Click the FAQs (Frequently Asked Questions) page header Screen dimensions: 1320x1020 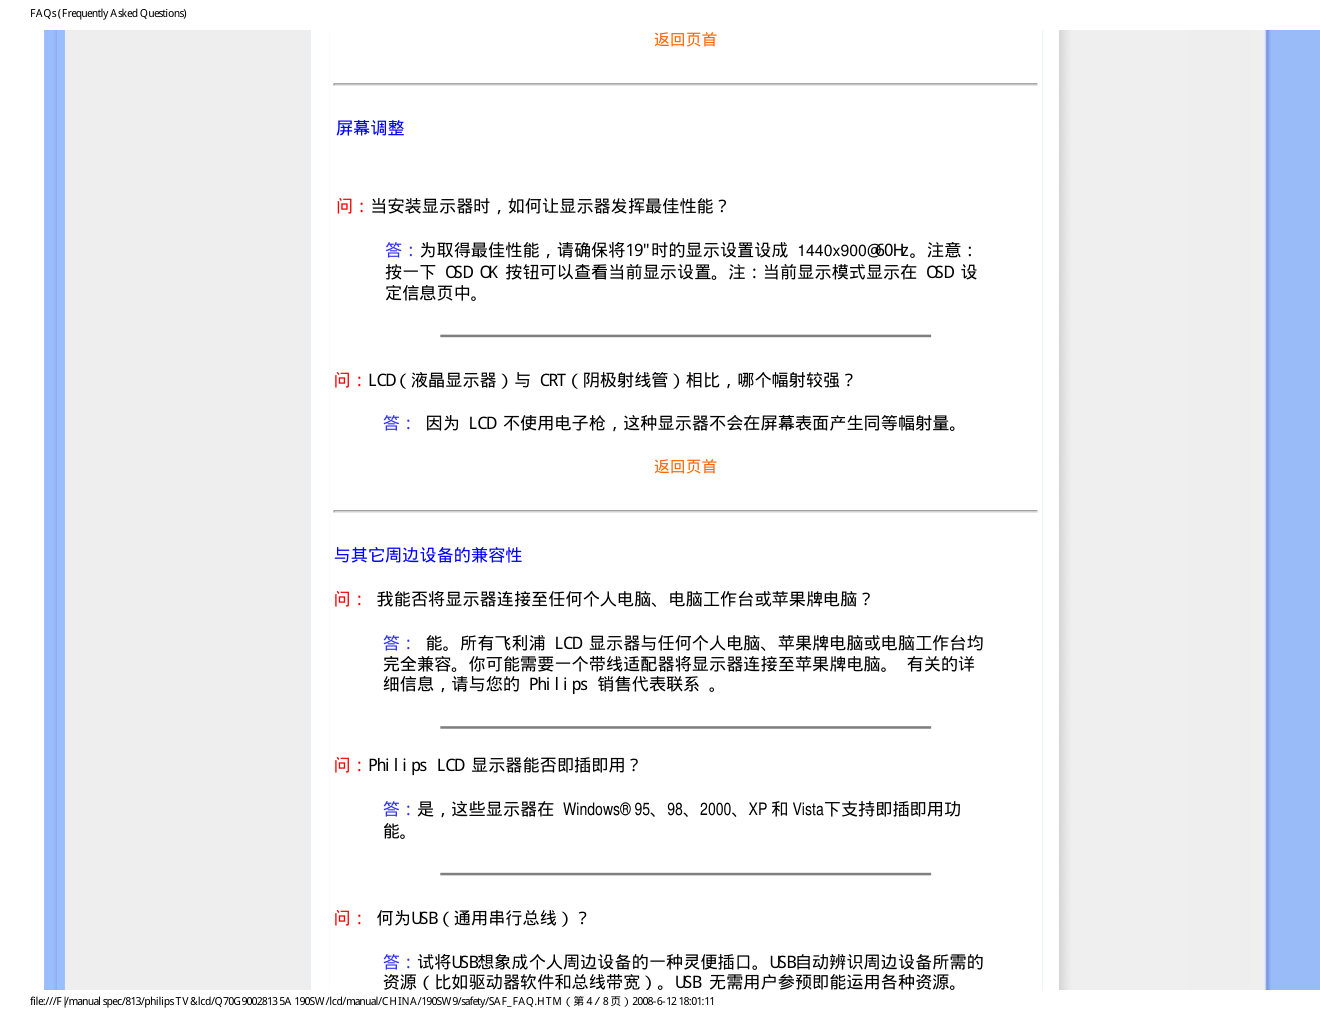click(108, 13)
